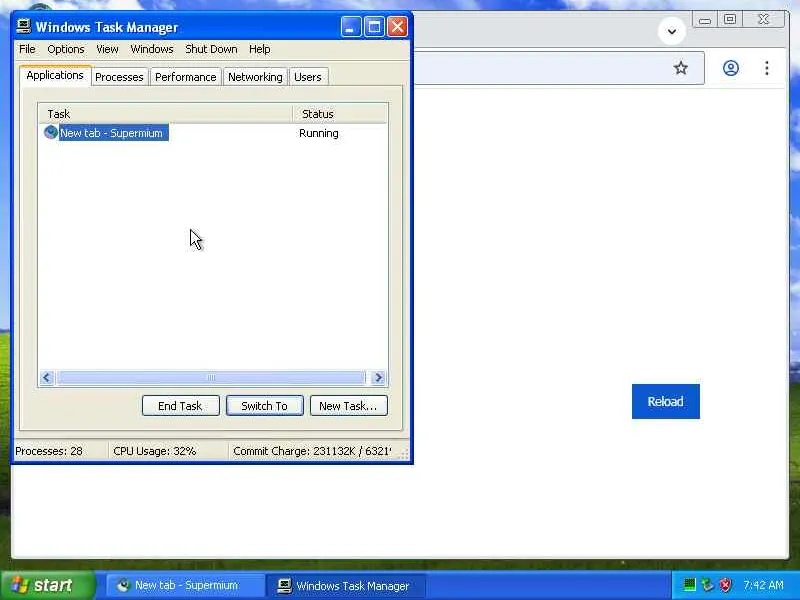
Task: Restore down the Supermium browser window
Action: [x=730, y=19]
